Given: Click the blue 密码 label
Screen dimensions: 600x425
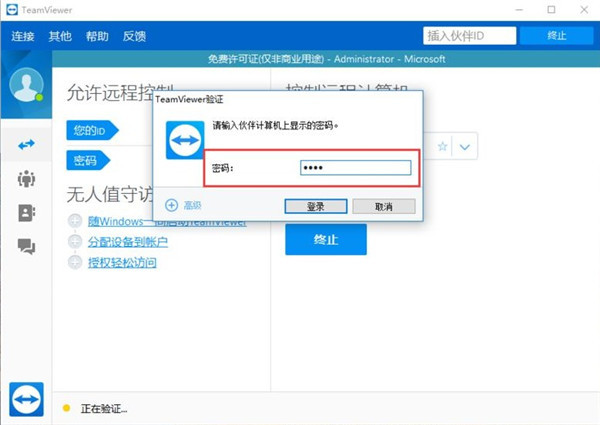Looking at the screenshot, I should pyautogui.click(x=88, y=160).
